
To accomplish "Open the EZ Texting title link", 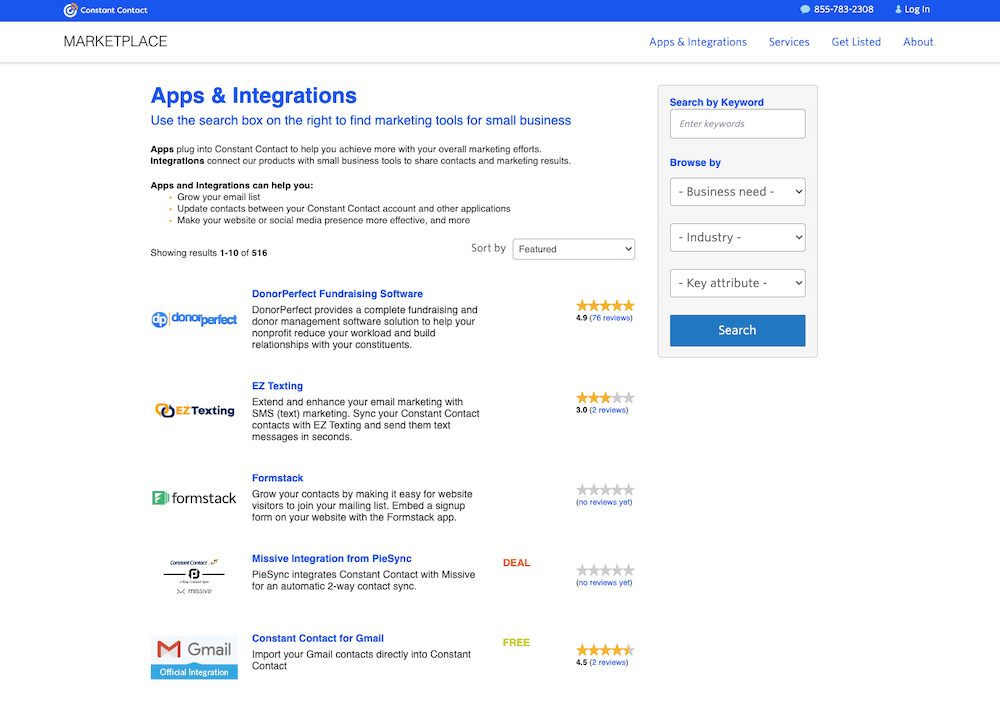I will point(277,386).
